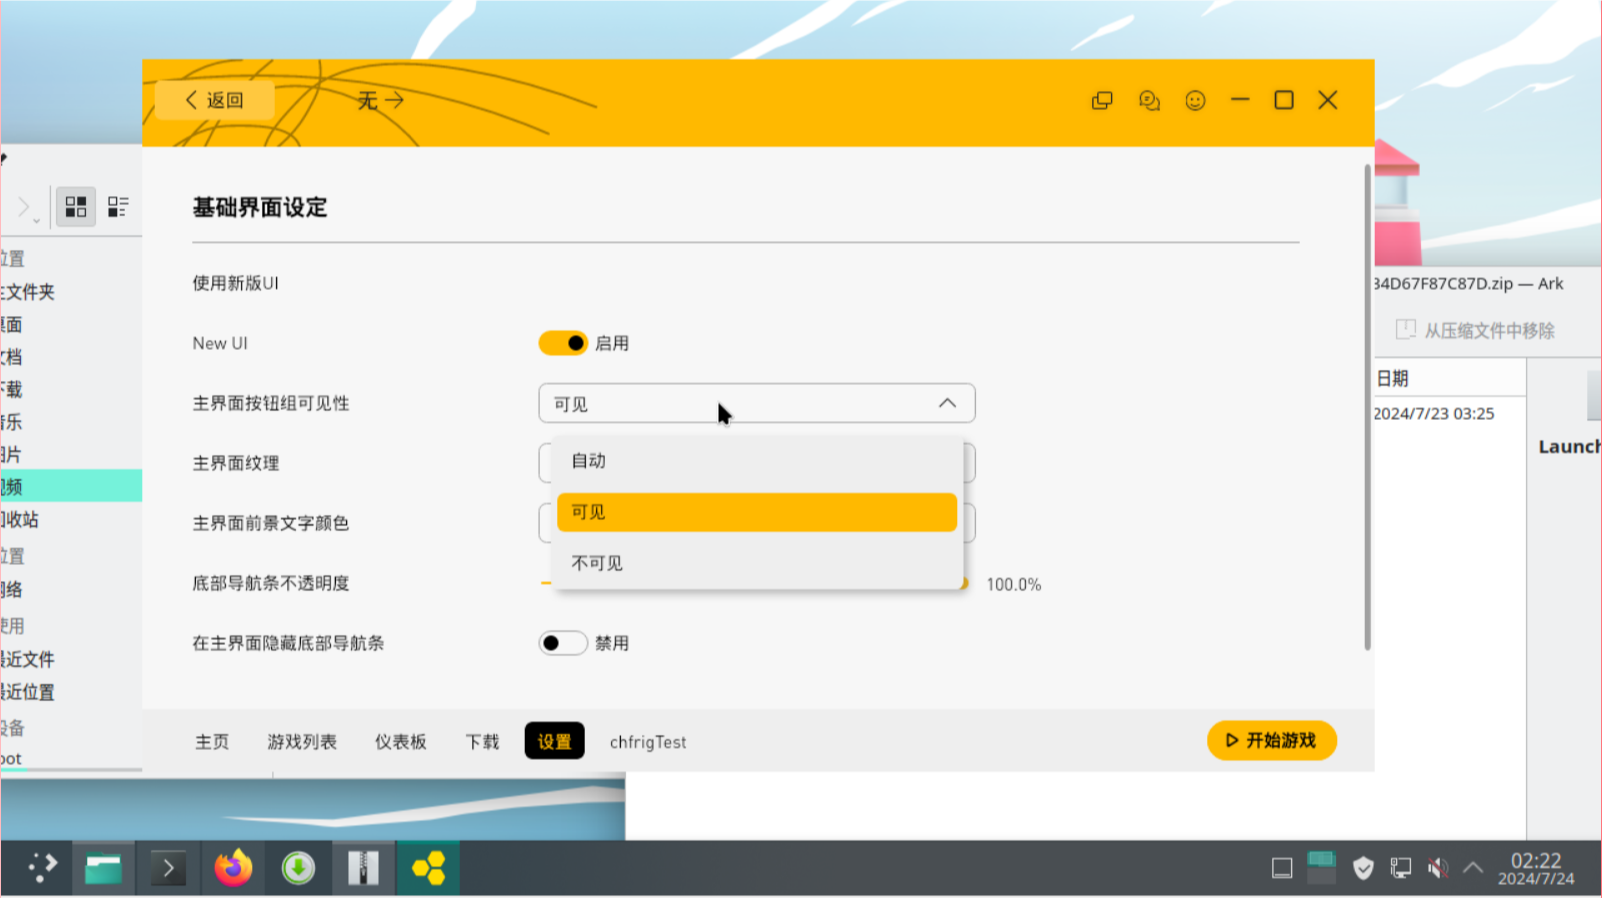Sort by 日期 column in Ark window
1602x899 pixels.
tap(1450, 378)
